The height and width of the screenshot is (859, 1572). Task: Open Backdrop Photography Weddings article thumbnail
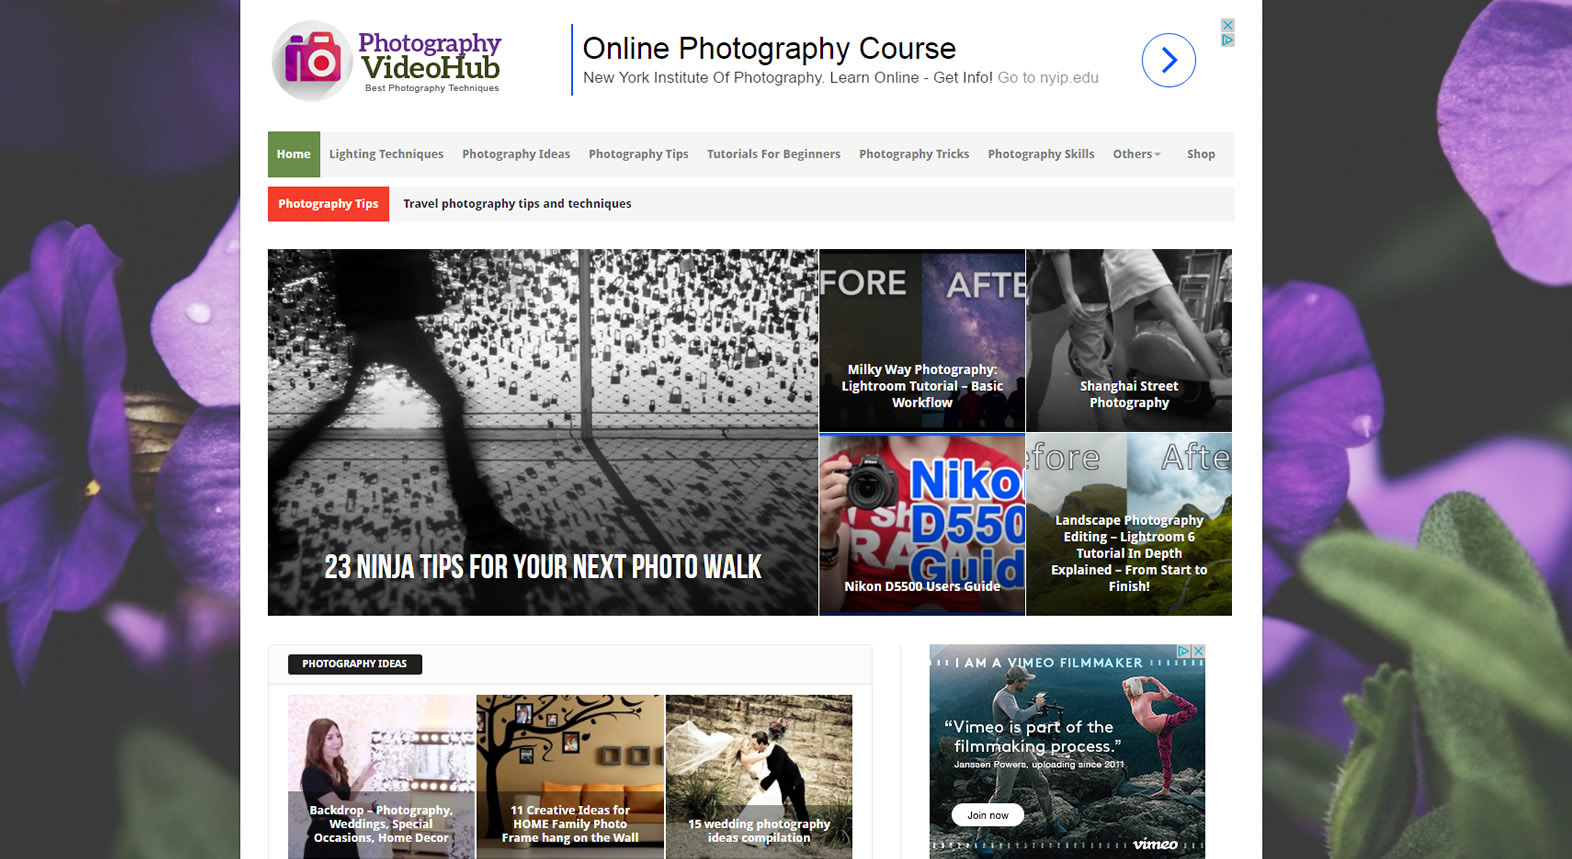click(381, 776)
